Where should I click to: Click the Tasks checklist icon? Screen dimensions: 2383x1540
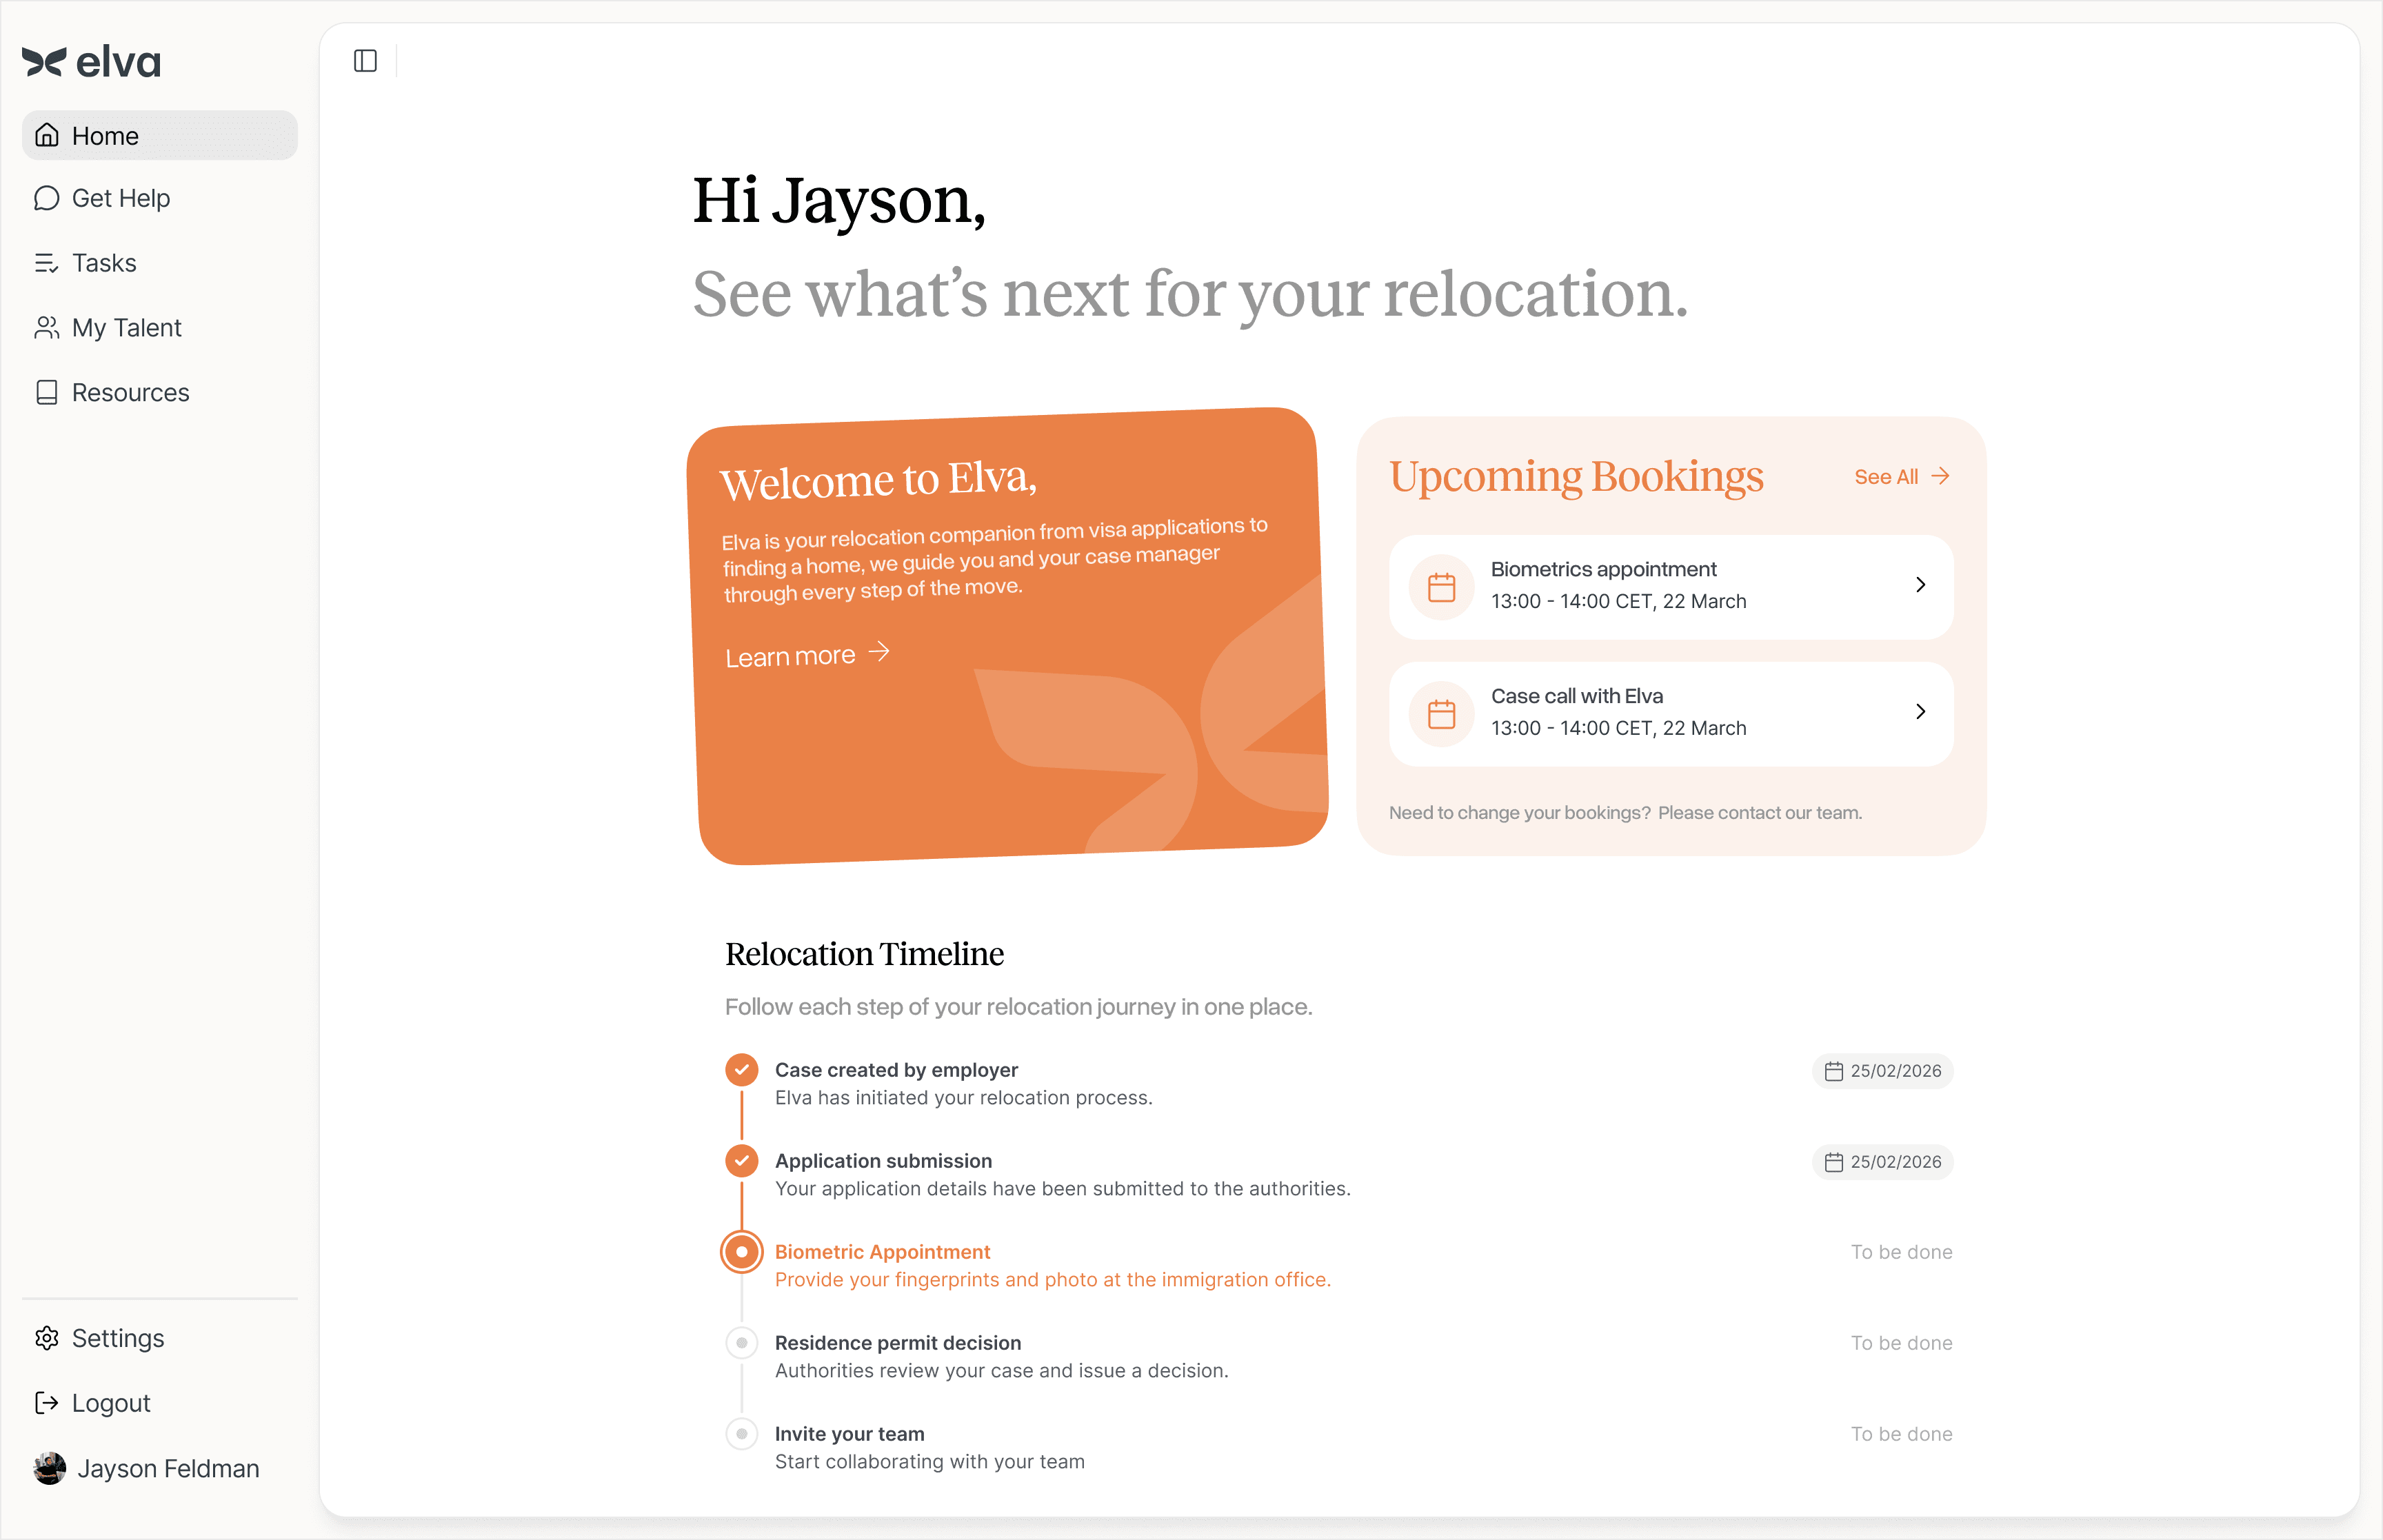(x=47, y=263)
